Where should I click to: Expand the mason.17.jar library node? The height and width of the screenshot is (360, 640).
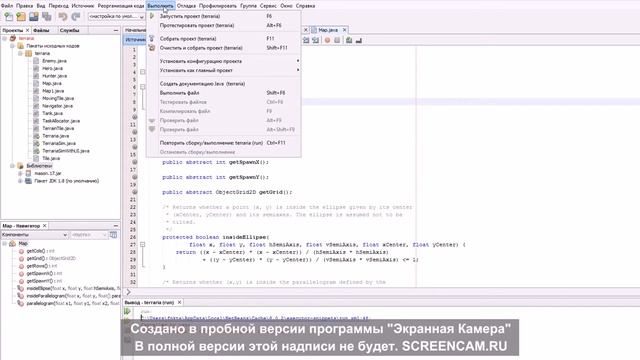[20, 173]
